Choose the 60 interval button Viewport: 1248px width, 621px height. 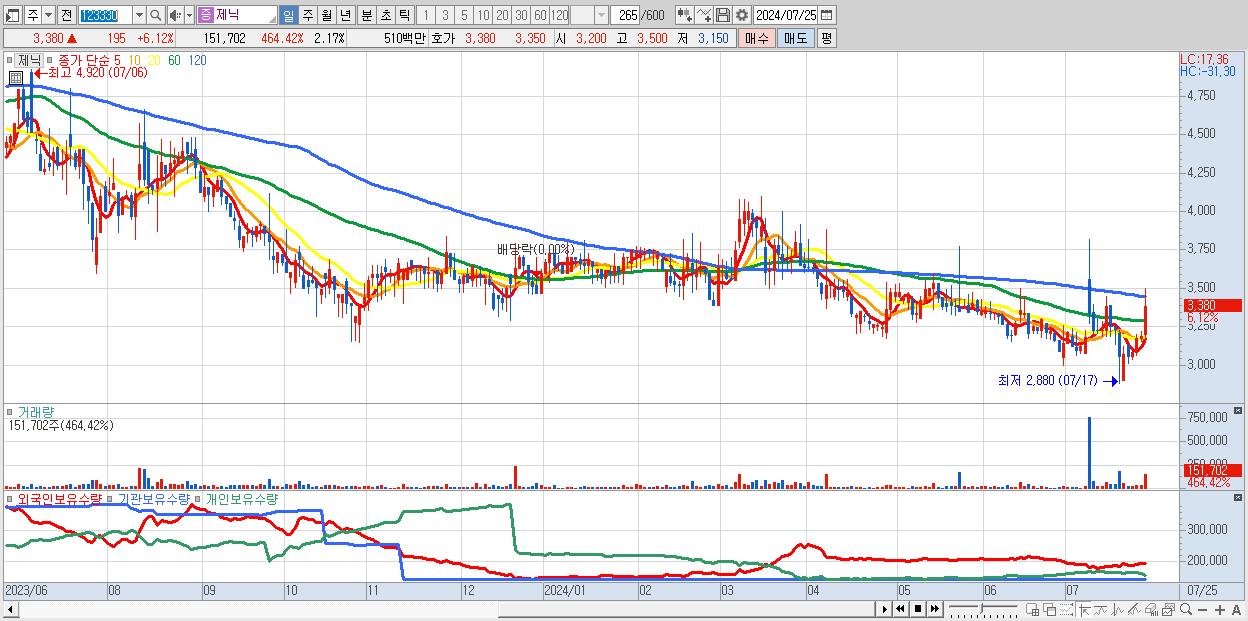click(x=540, y=15)
